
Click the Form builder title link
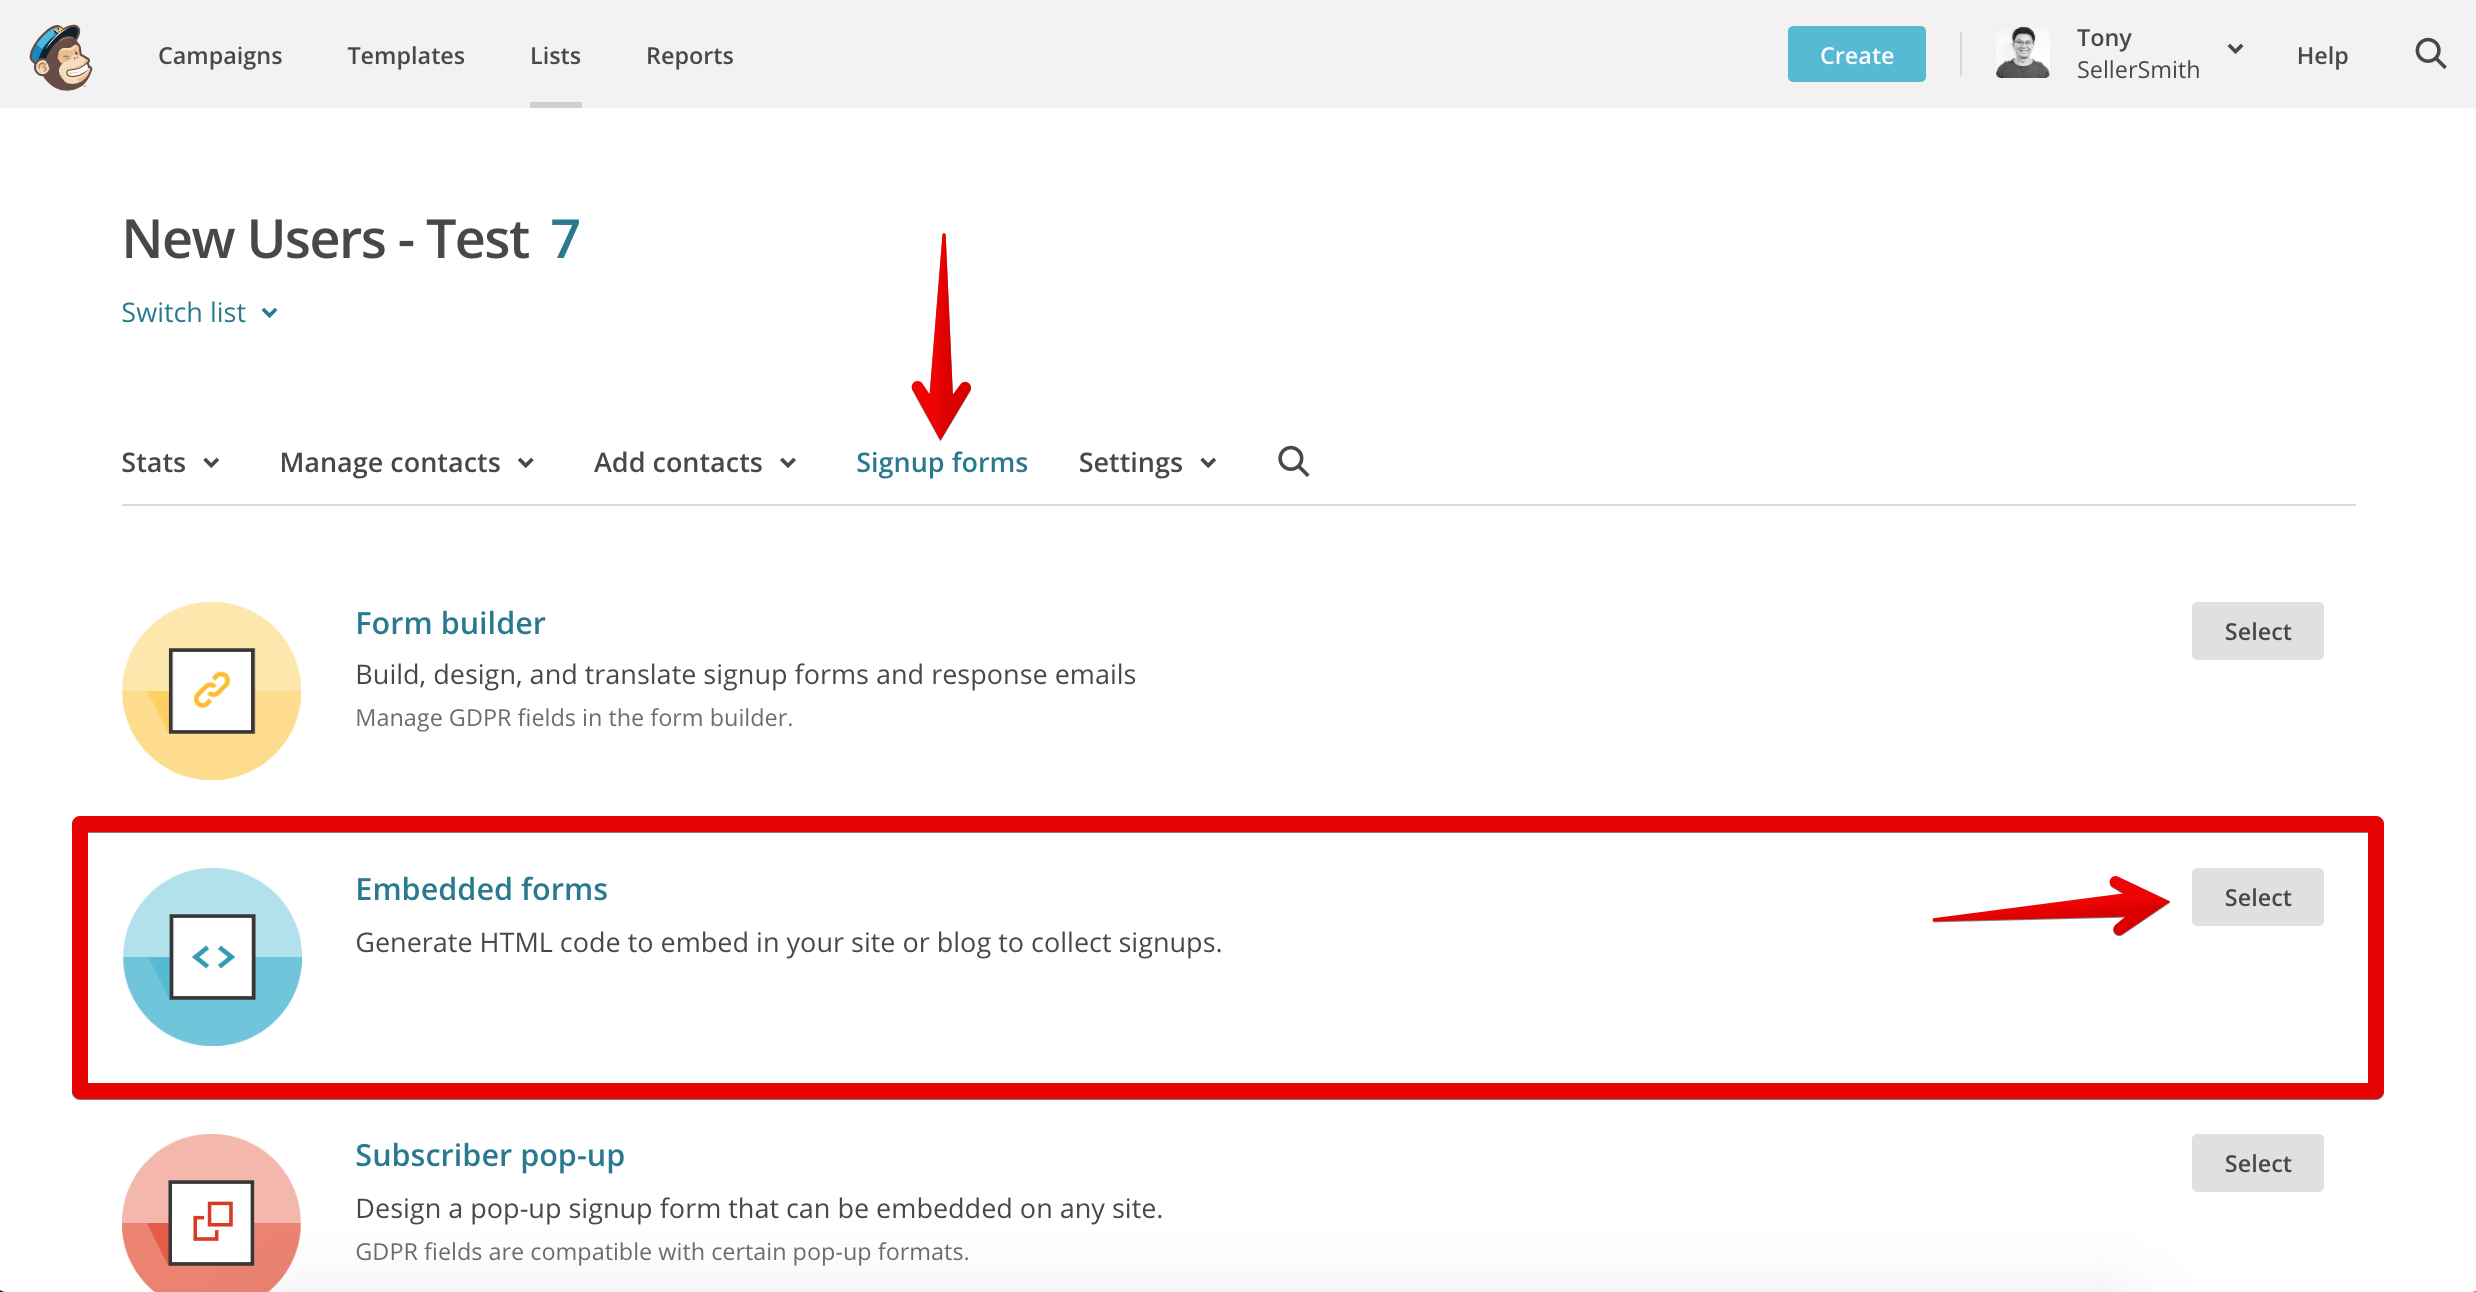click(451, 623)
